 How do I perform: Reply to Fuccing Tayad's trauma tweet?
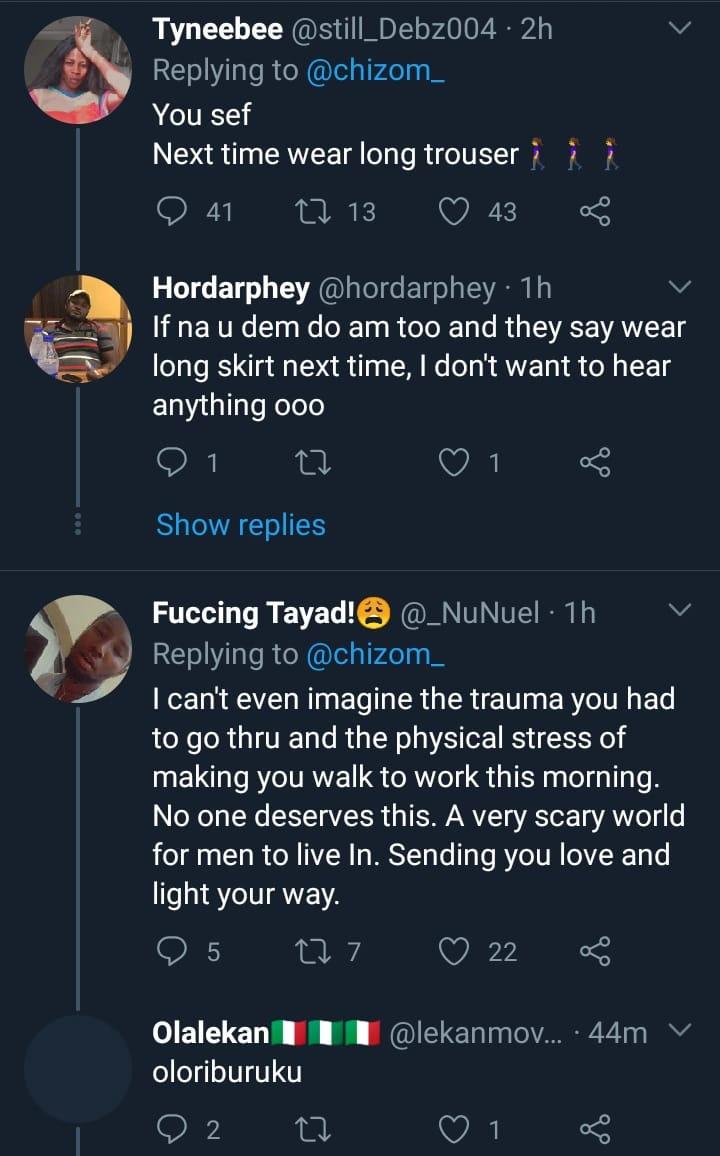(x=173, y=951)
